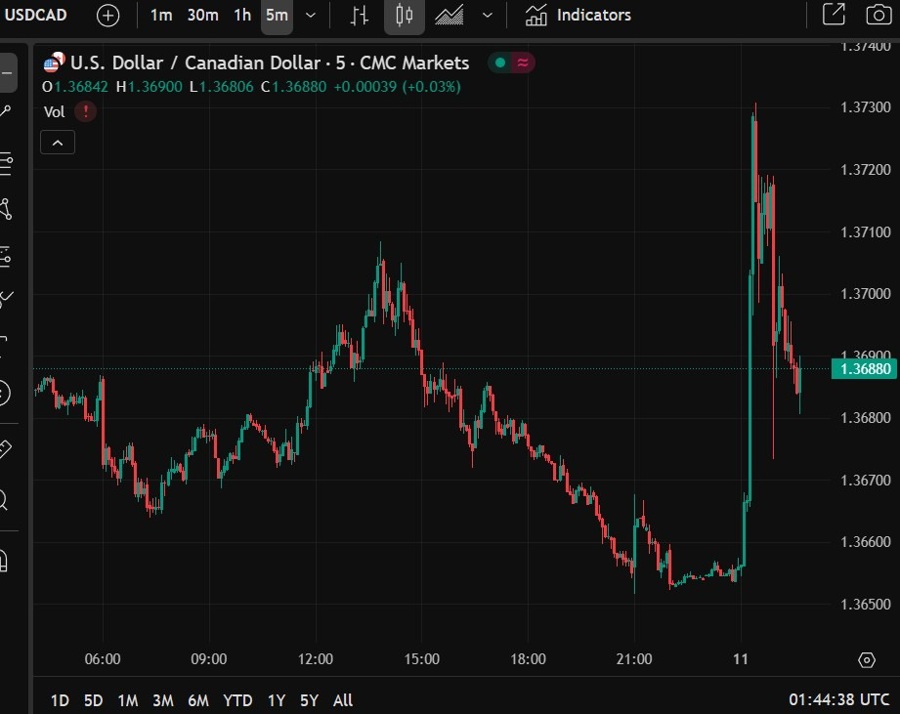Select the bars chart style icon
900x714 pixels.
(x=359, y=15)
